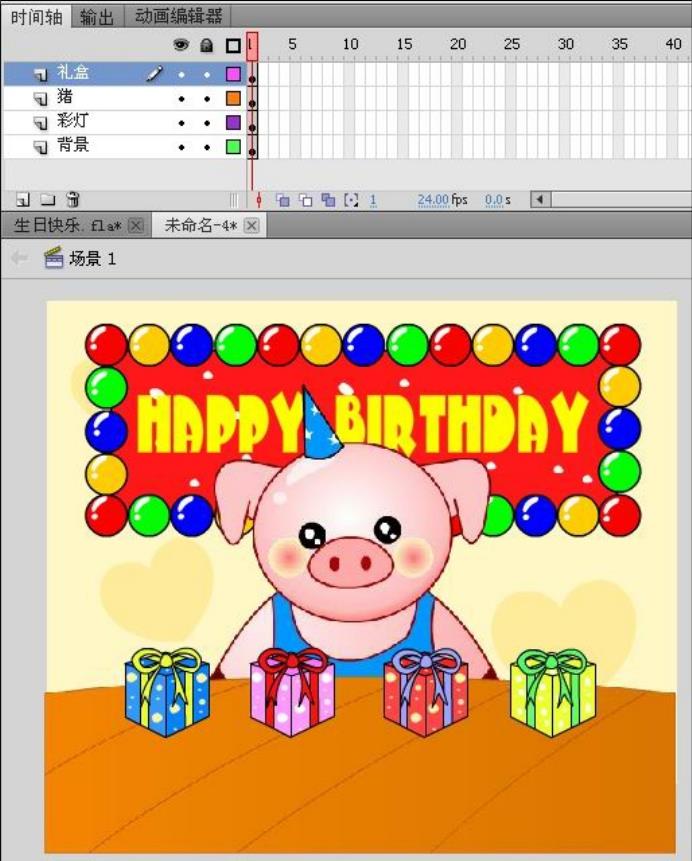Close the 未命名-4 document tab
This screenshot has height=861, width=692.
252,226
